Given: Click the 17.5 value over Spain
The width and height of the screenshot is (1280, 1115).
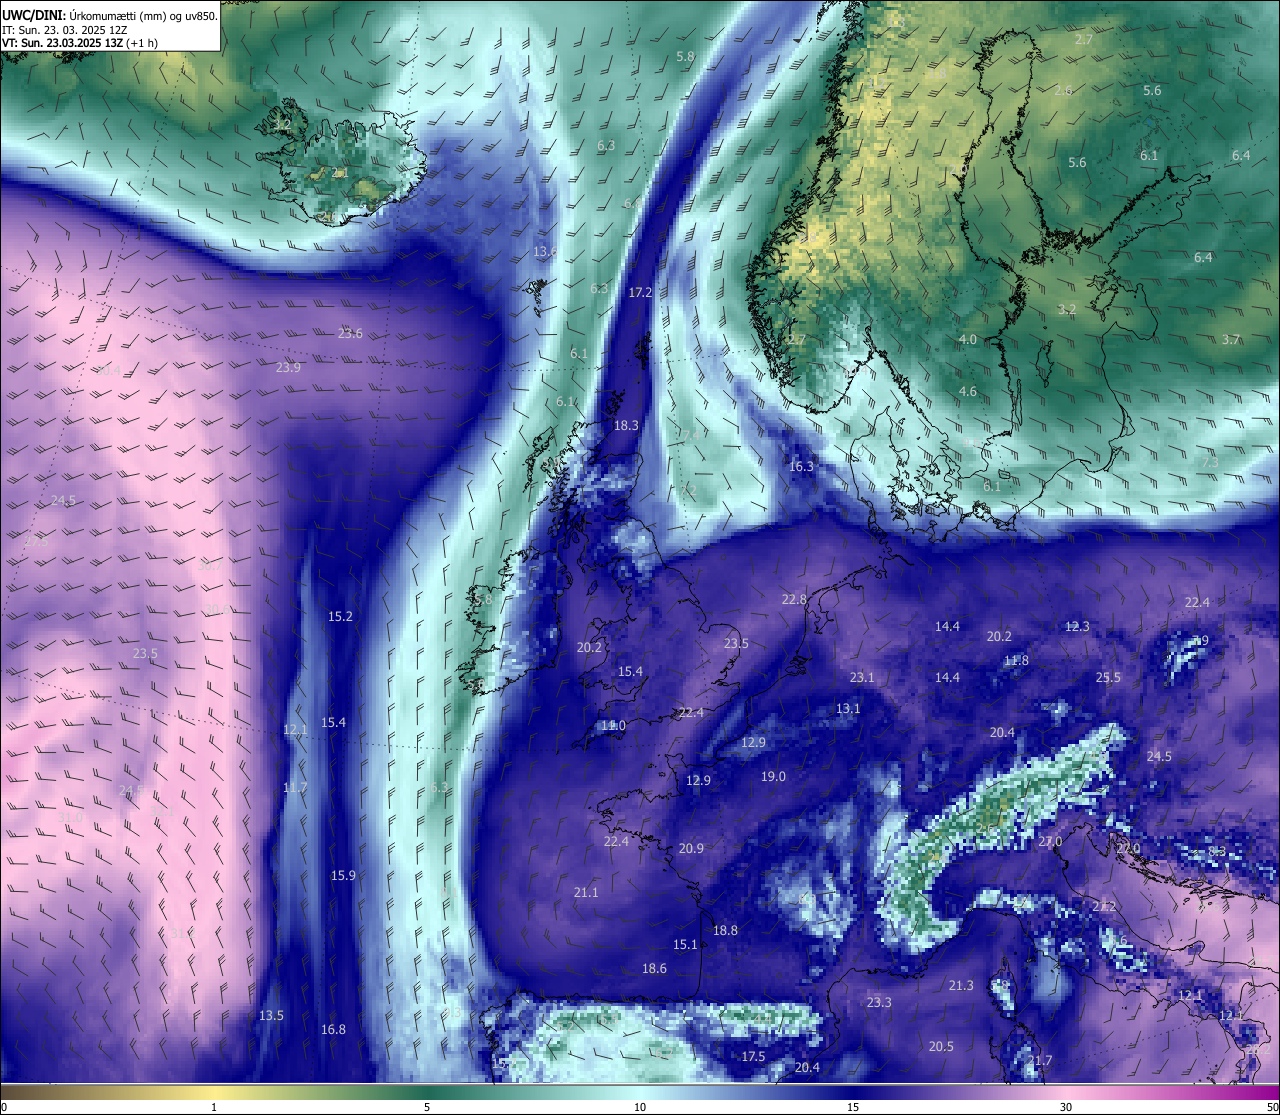Looking at the screenshot, I should (x=753, y=1056).
